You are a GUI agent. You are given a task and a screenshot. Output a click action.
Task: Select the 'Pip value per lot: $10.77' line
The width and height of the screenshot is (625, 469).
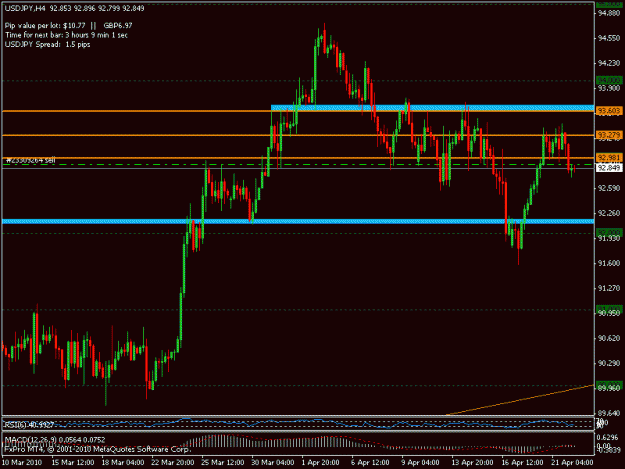(69, 26)
